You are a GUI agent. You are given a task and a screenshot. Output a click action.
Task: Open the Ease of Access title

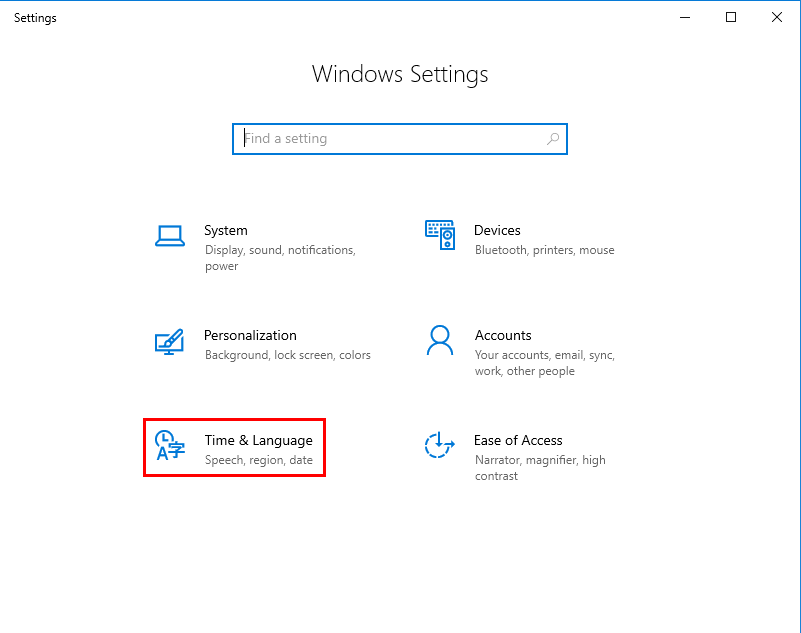pos(518,440)
